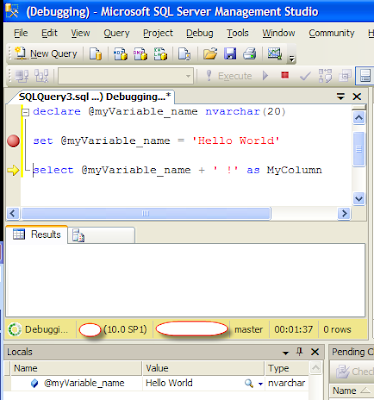Click the Execute button

point(229,76)
